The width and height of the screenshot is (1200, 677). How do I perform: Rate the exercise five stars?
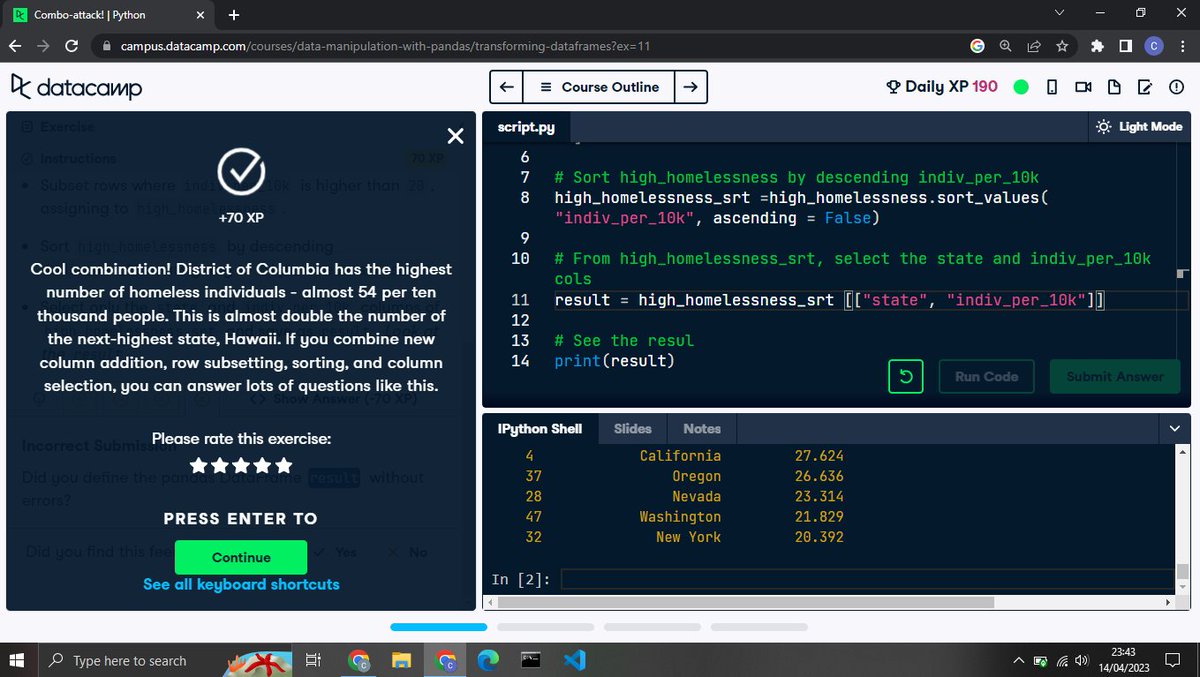pyautogui.click(x=284, y=465)
